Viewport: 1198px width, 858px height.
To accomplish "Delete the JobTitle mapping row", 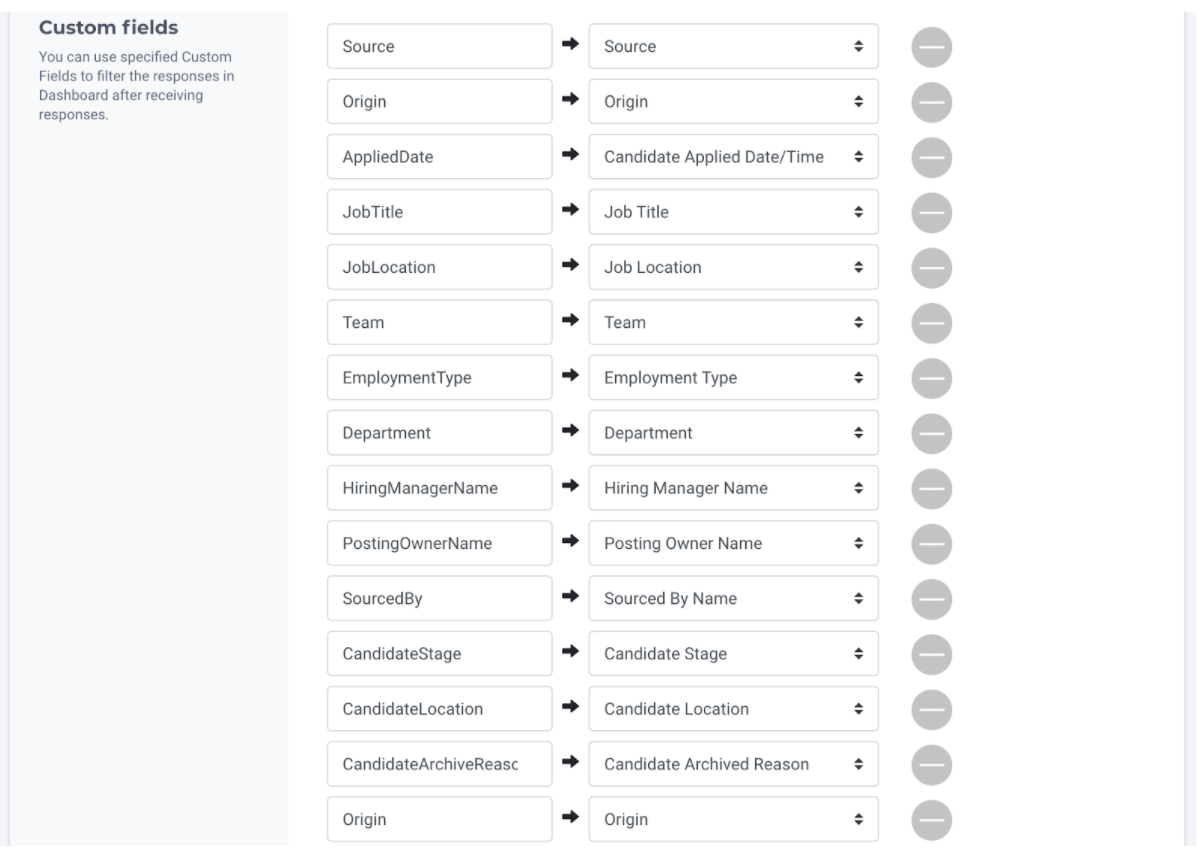I will click(x=931, y=213).
